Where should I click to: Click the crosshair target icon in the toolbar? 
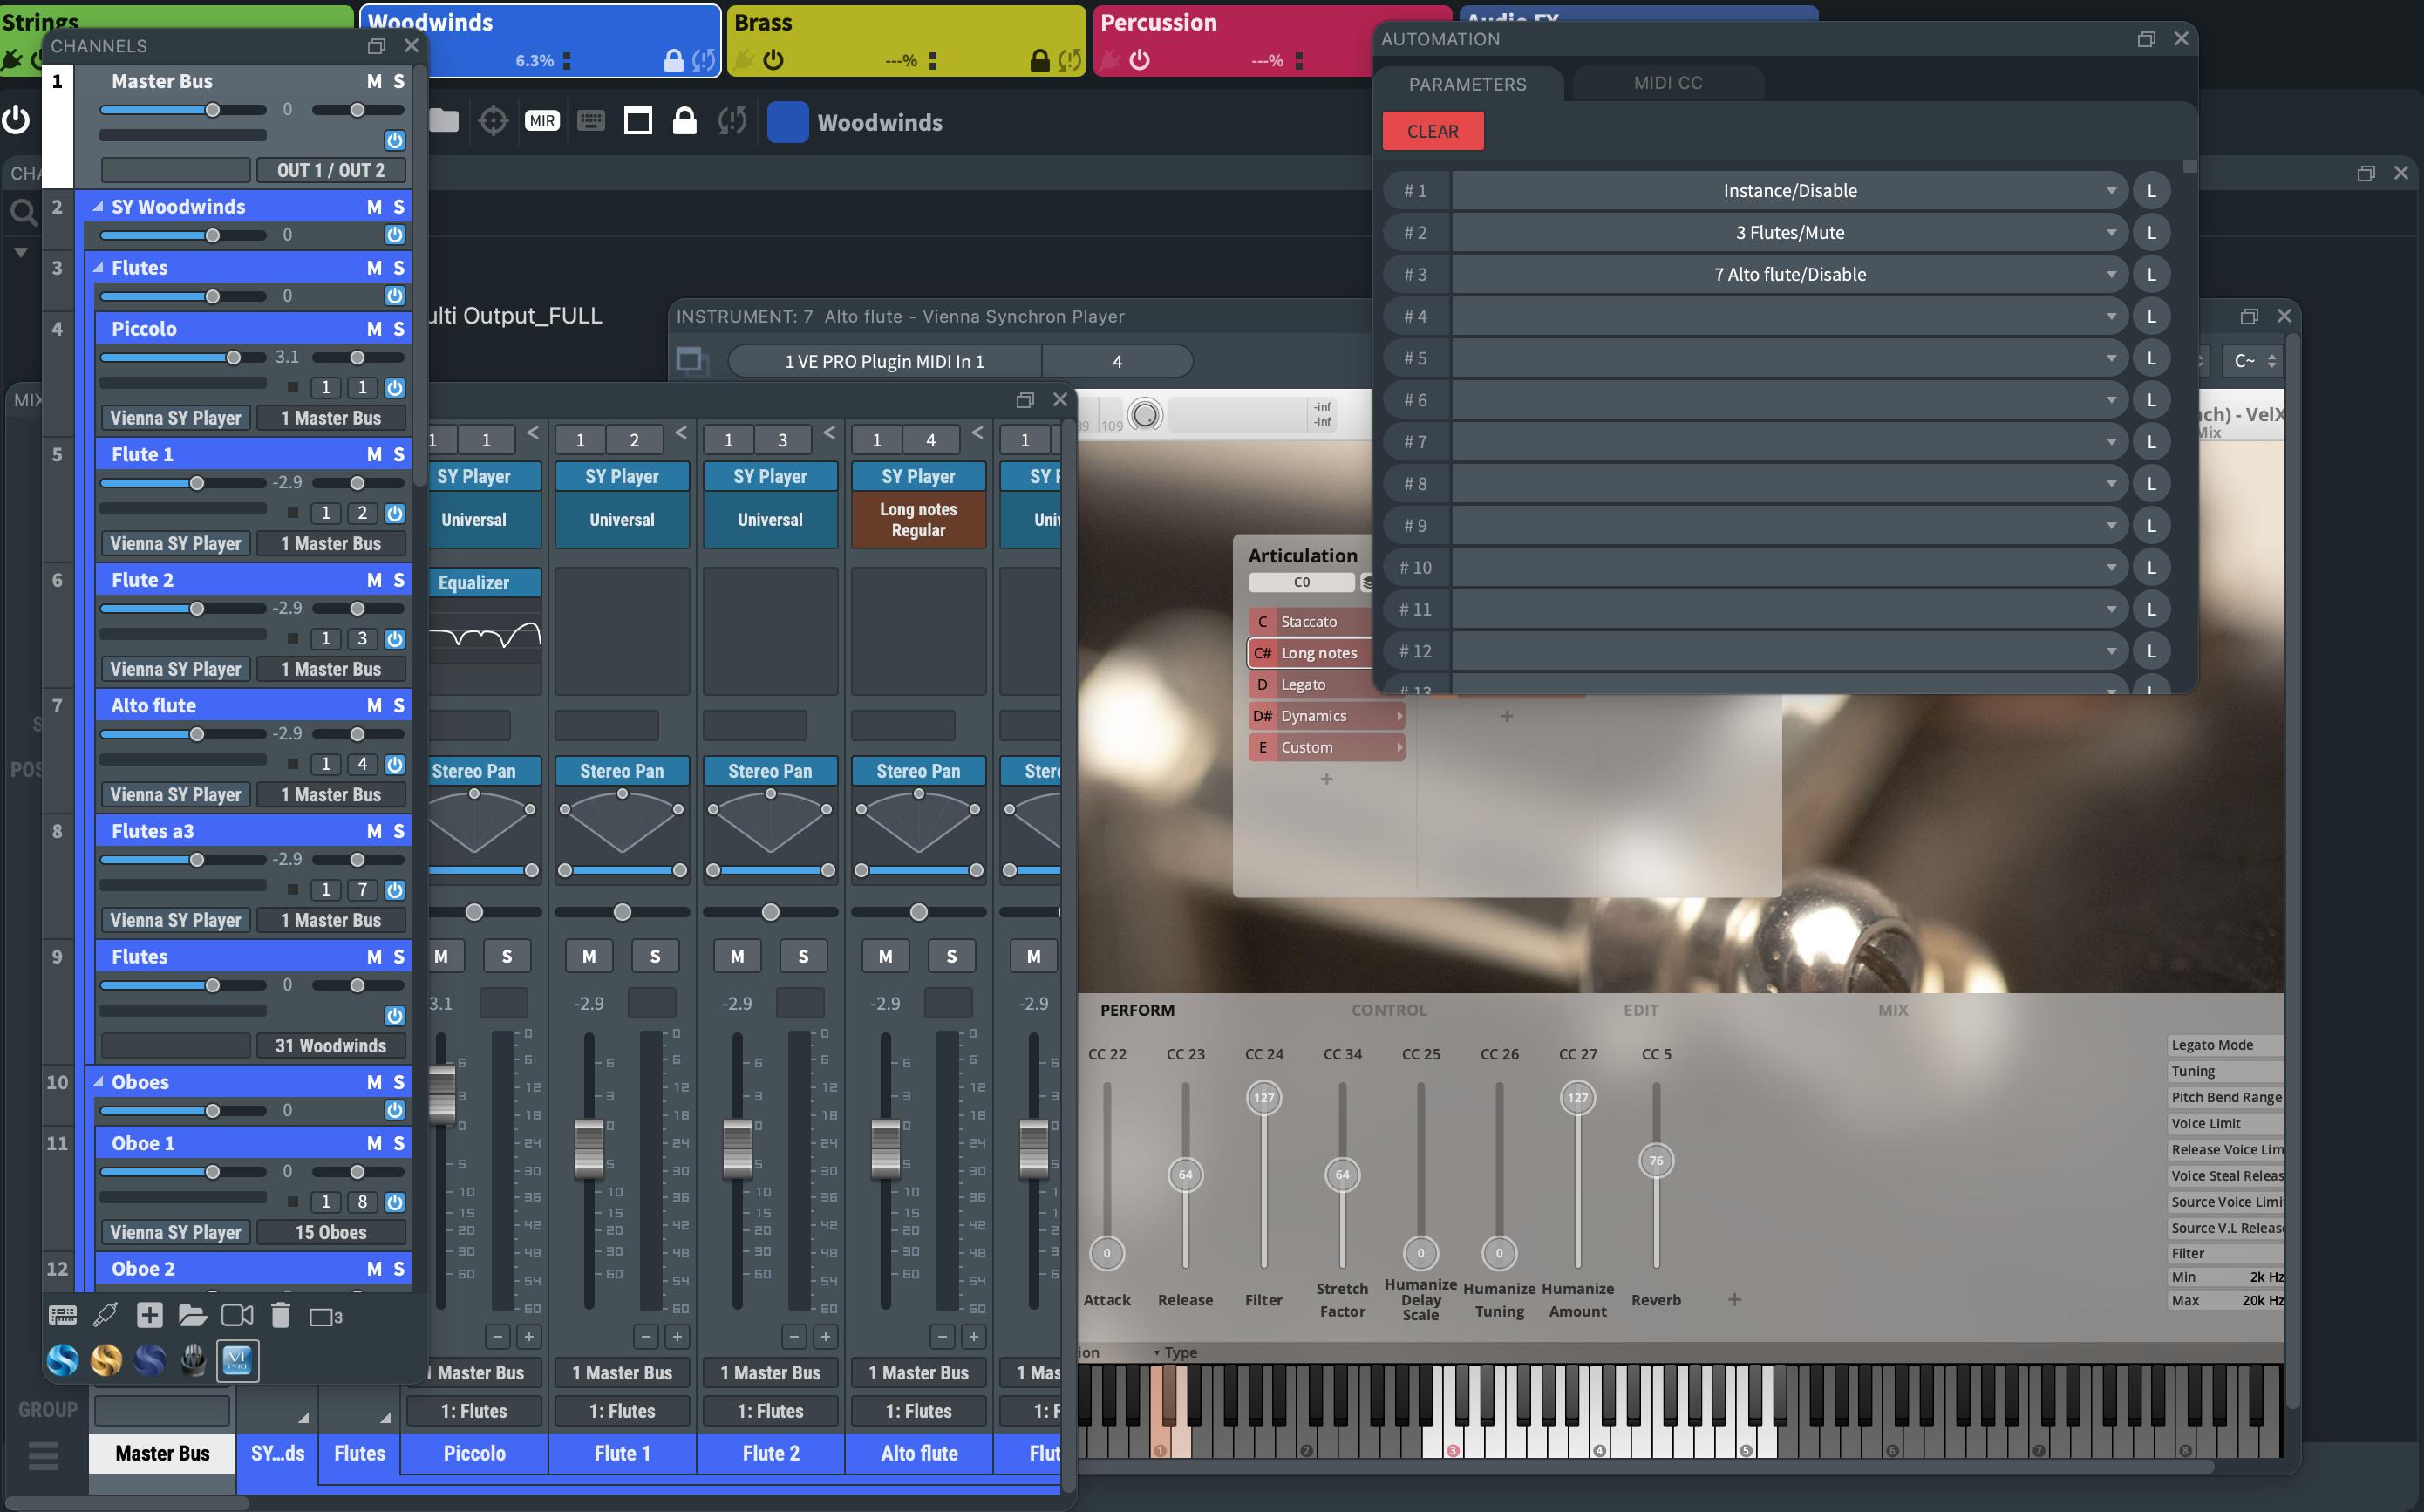click(493, 121)
